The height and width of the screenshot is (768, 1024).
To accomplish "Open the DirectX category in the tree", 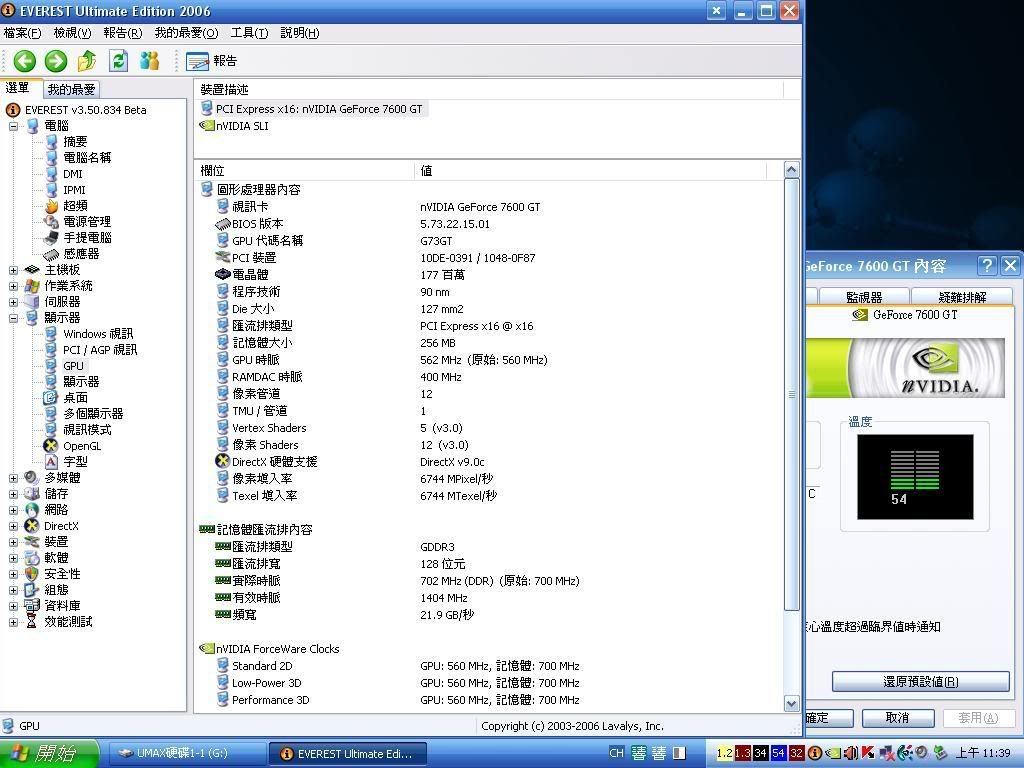I will pyautogui.click(x=60, y=526).
